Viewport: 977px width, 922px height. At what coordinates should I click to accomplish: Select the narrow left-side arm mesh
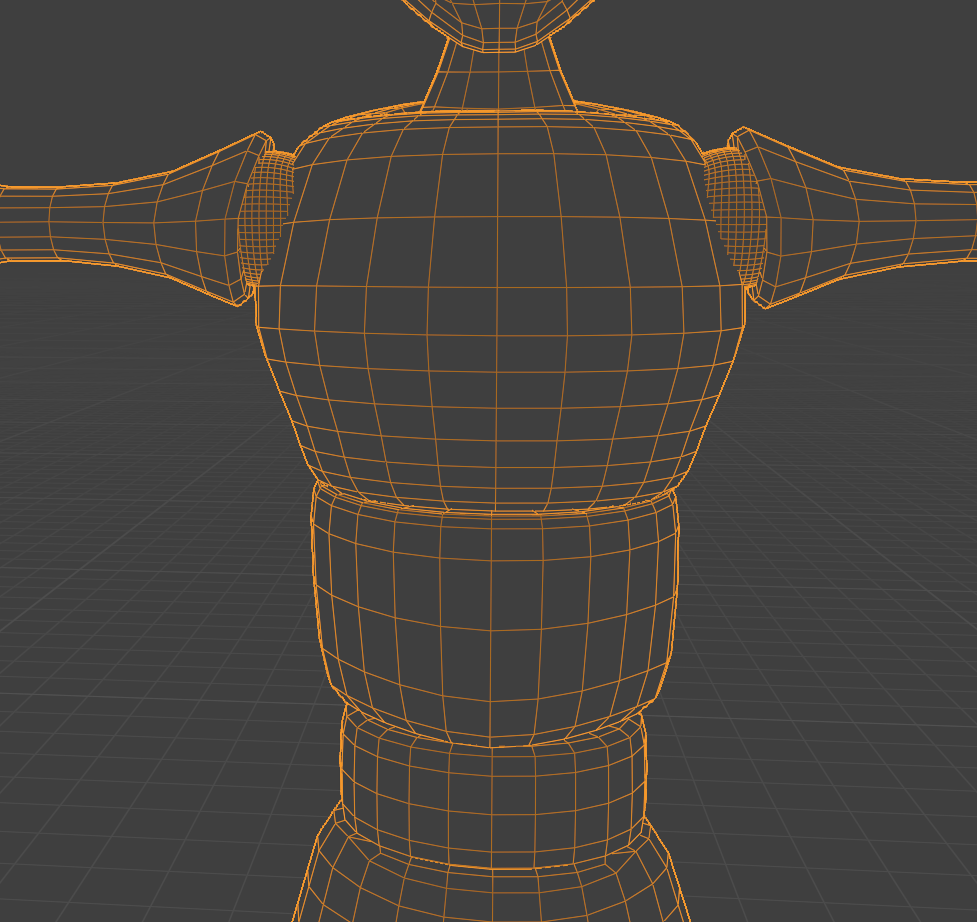click(x=60, y=222)
